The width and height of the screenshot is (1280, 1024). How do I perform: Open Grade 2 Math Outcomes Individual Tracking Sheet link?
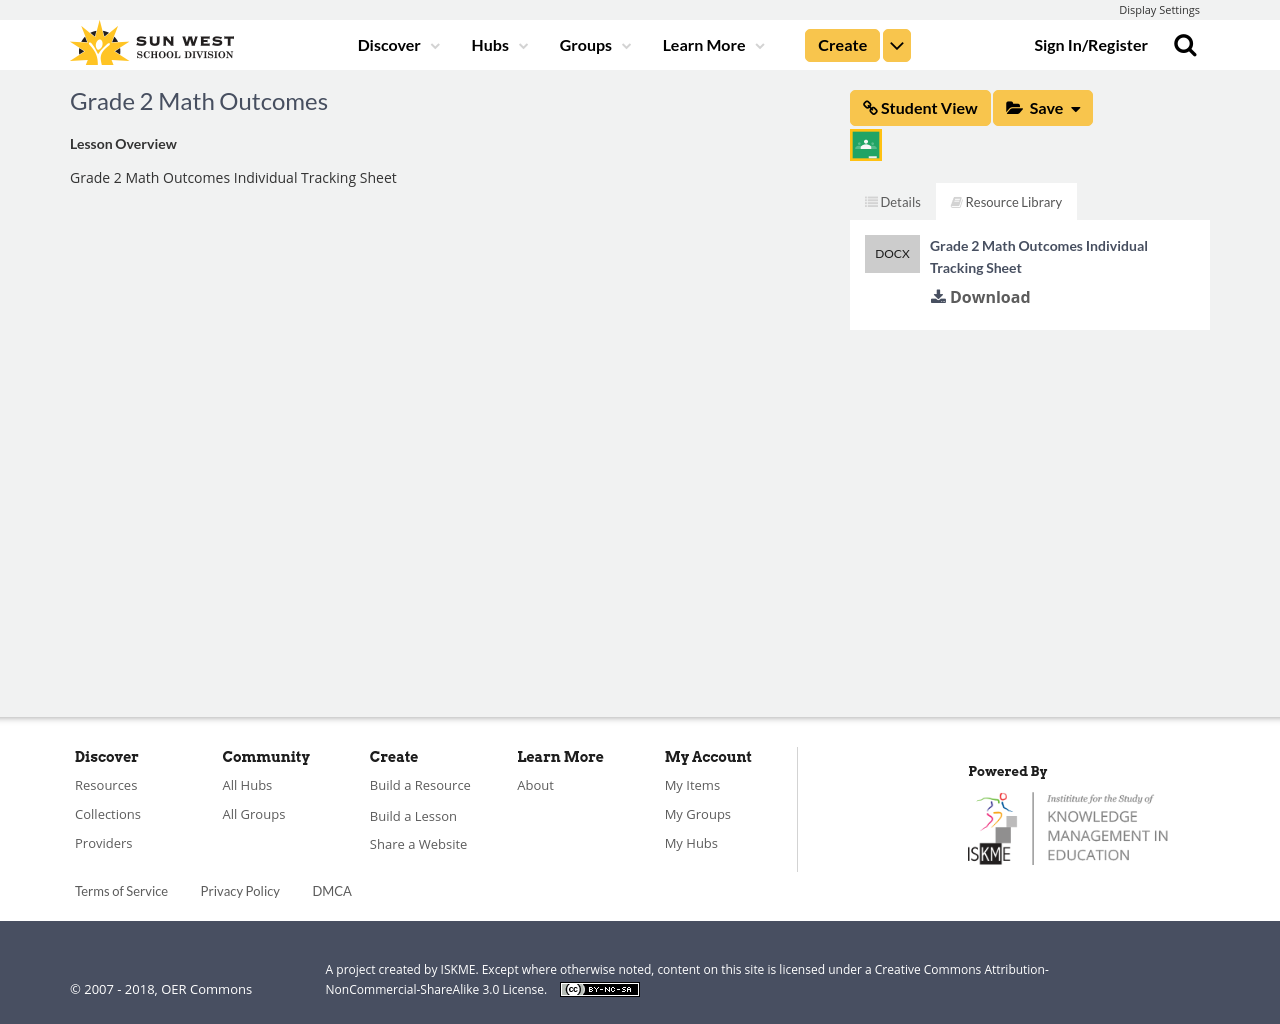pyautogui.click(x=1039, y=257)
